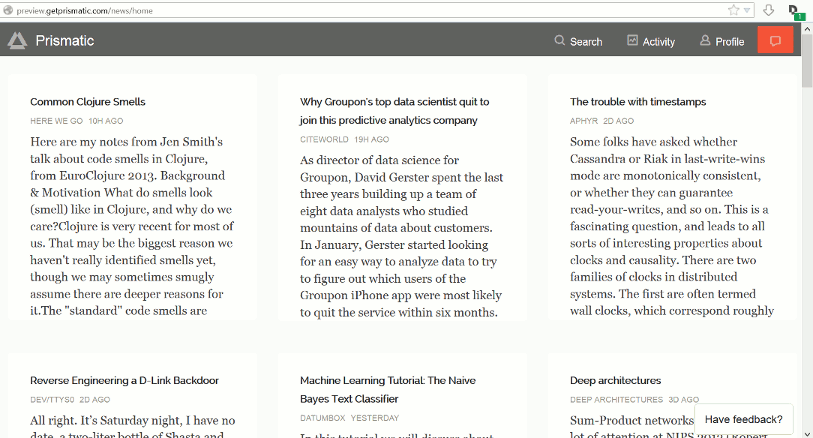Click the page vertical scrollbar thumb
Image resolution: width=813 pixels, height=438 pixels.
coord(807,61)
